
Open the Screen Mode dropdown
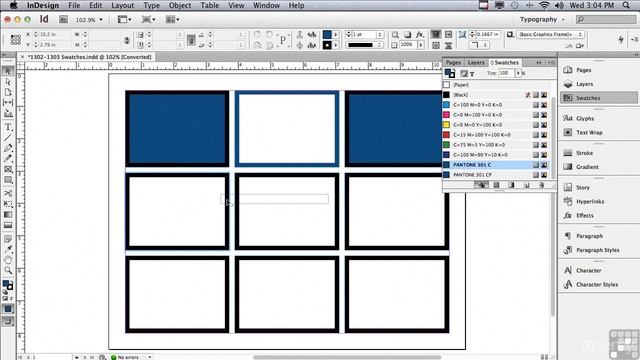coord(149,19)
